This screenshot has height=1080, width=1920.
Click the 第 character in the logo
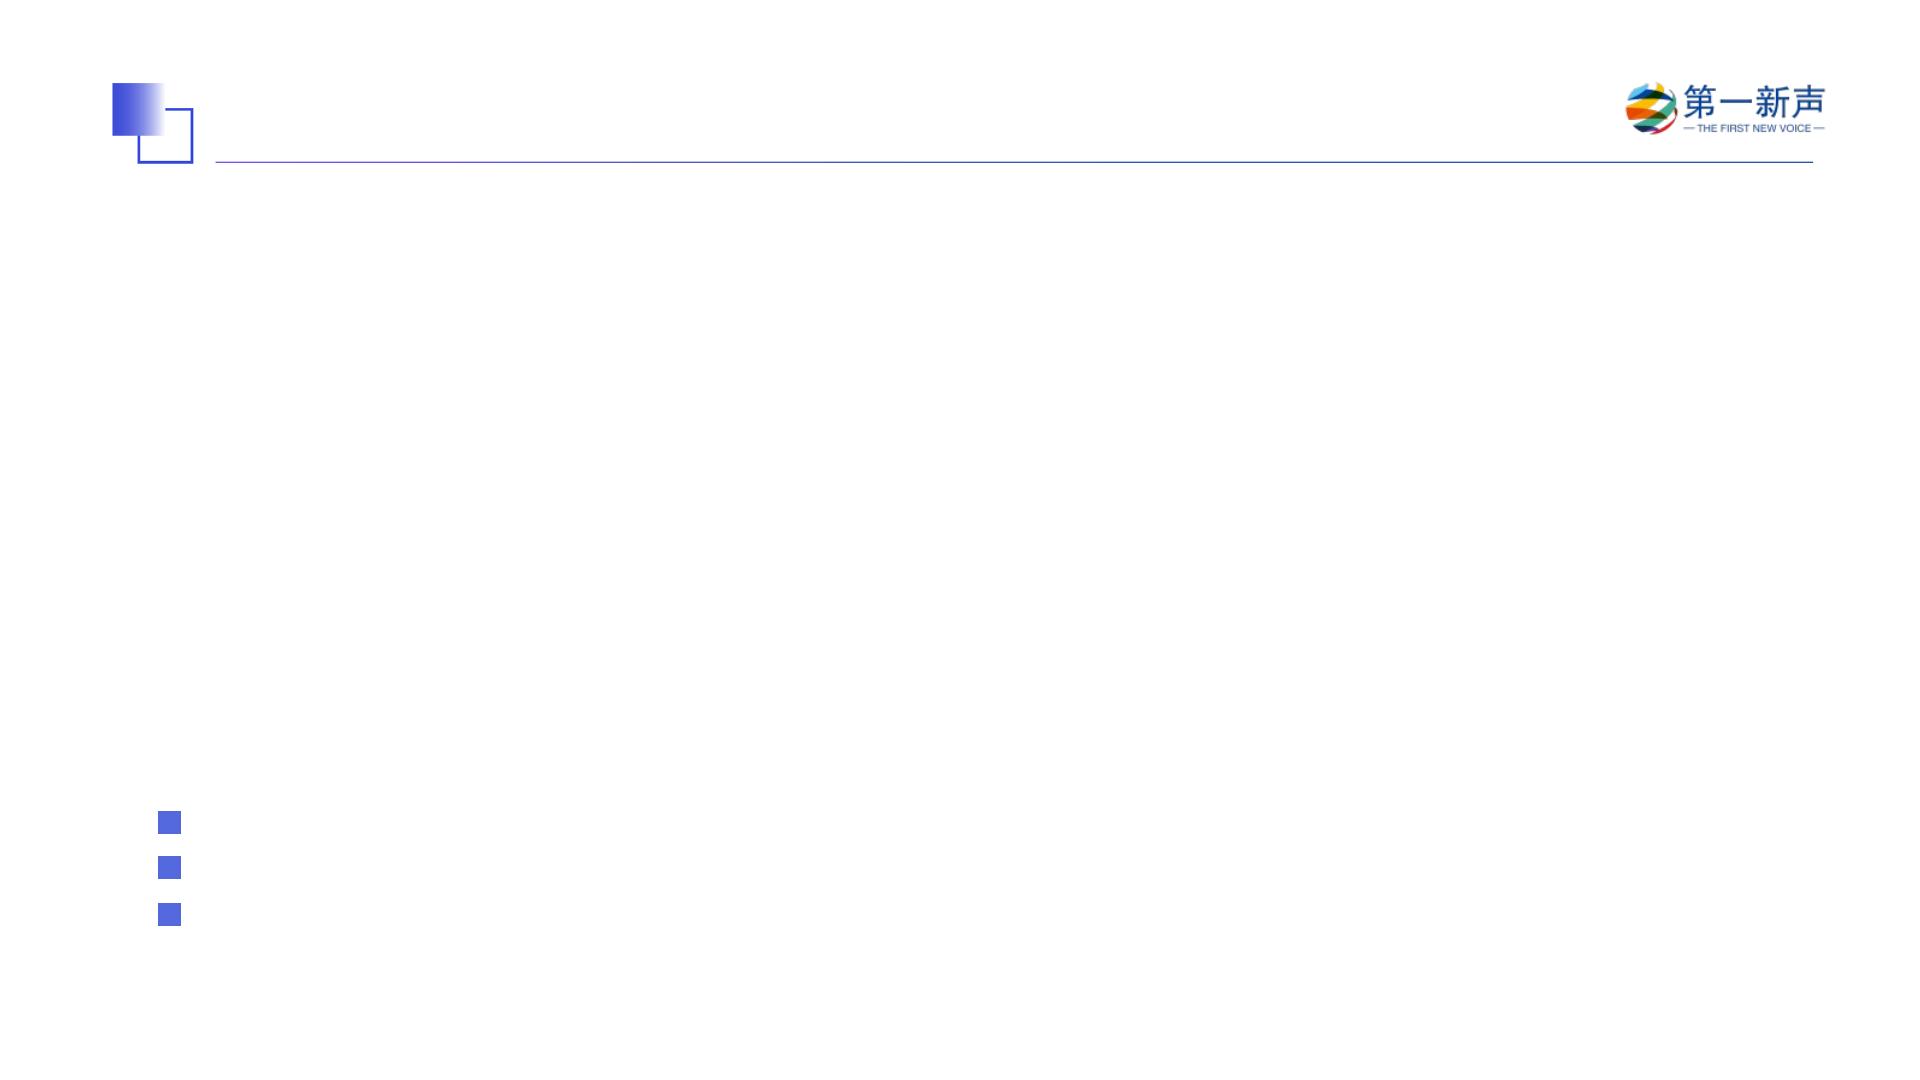click(x=1700, y=101)
